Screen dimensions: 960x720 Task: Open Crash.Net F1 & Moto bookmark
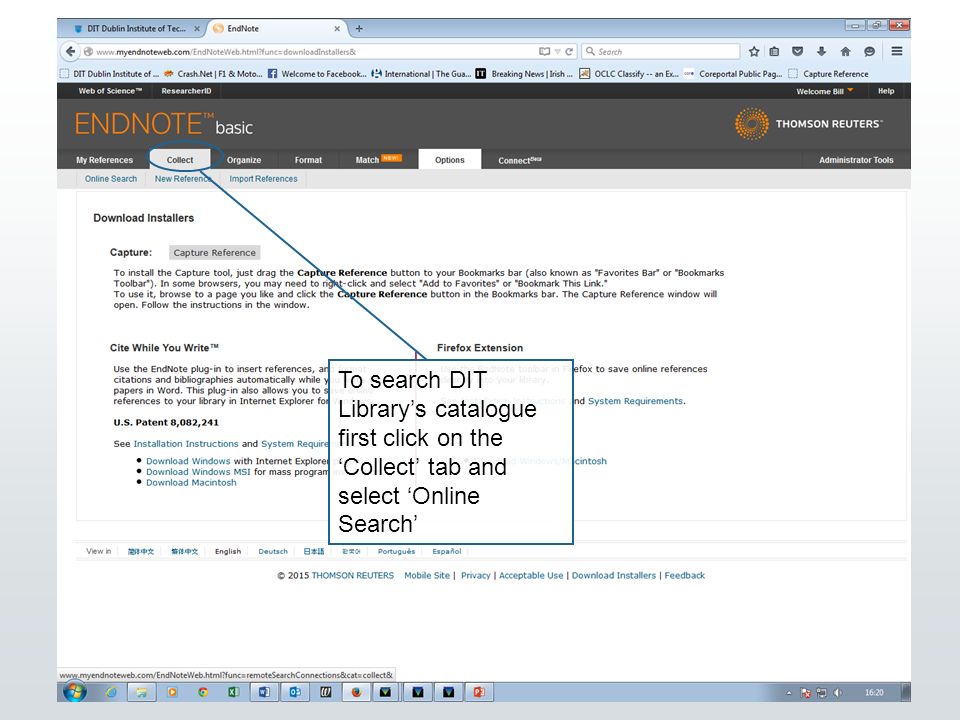point(213,73)
